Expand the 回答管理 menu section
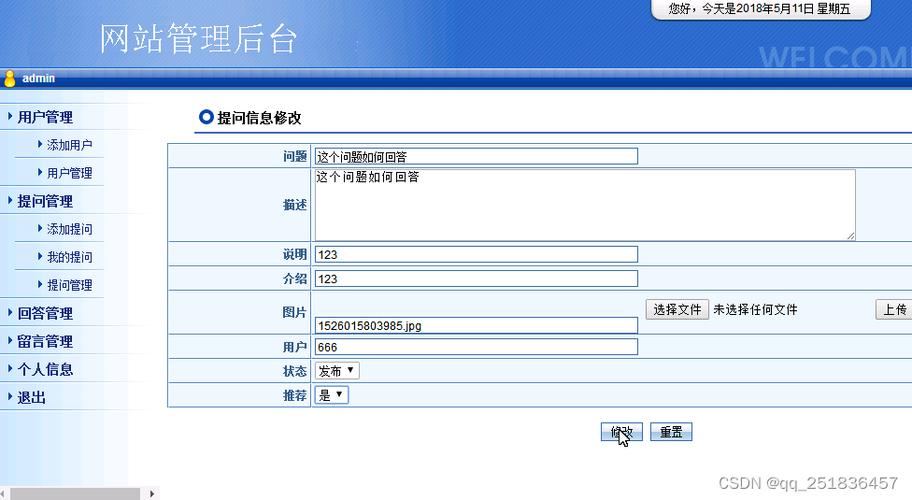The image size is (912, 500). tap(45, 313)
